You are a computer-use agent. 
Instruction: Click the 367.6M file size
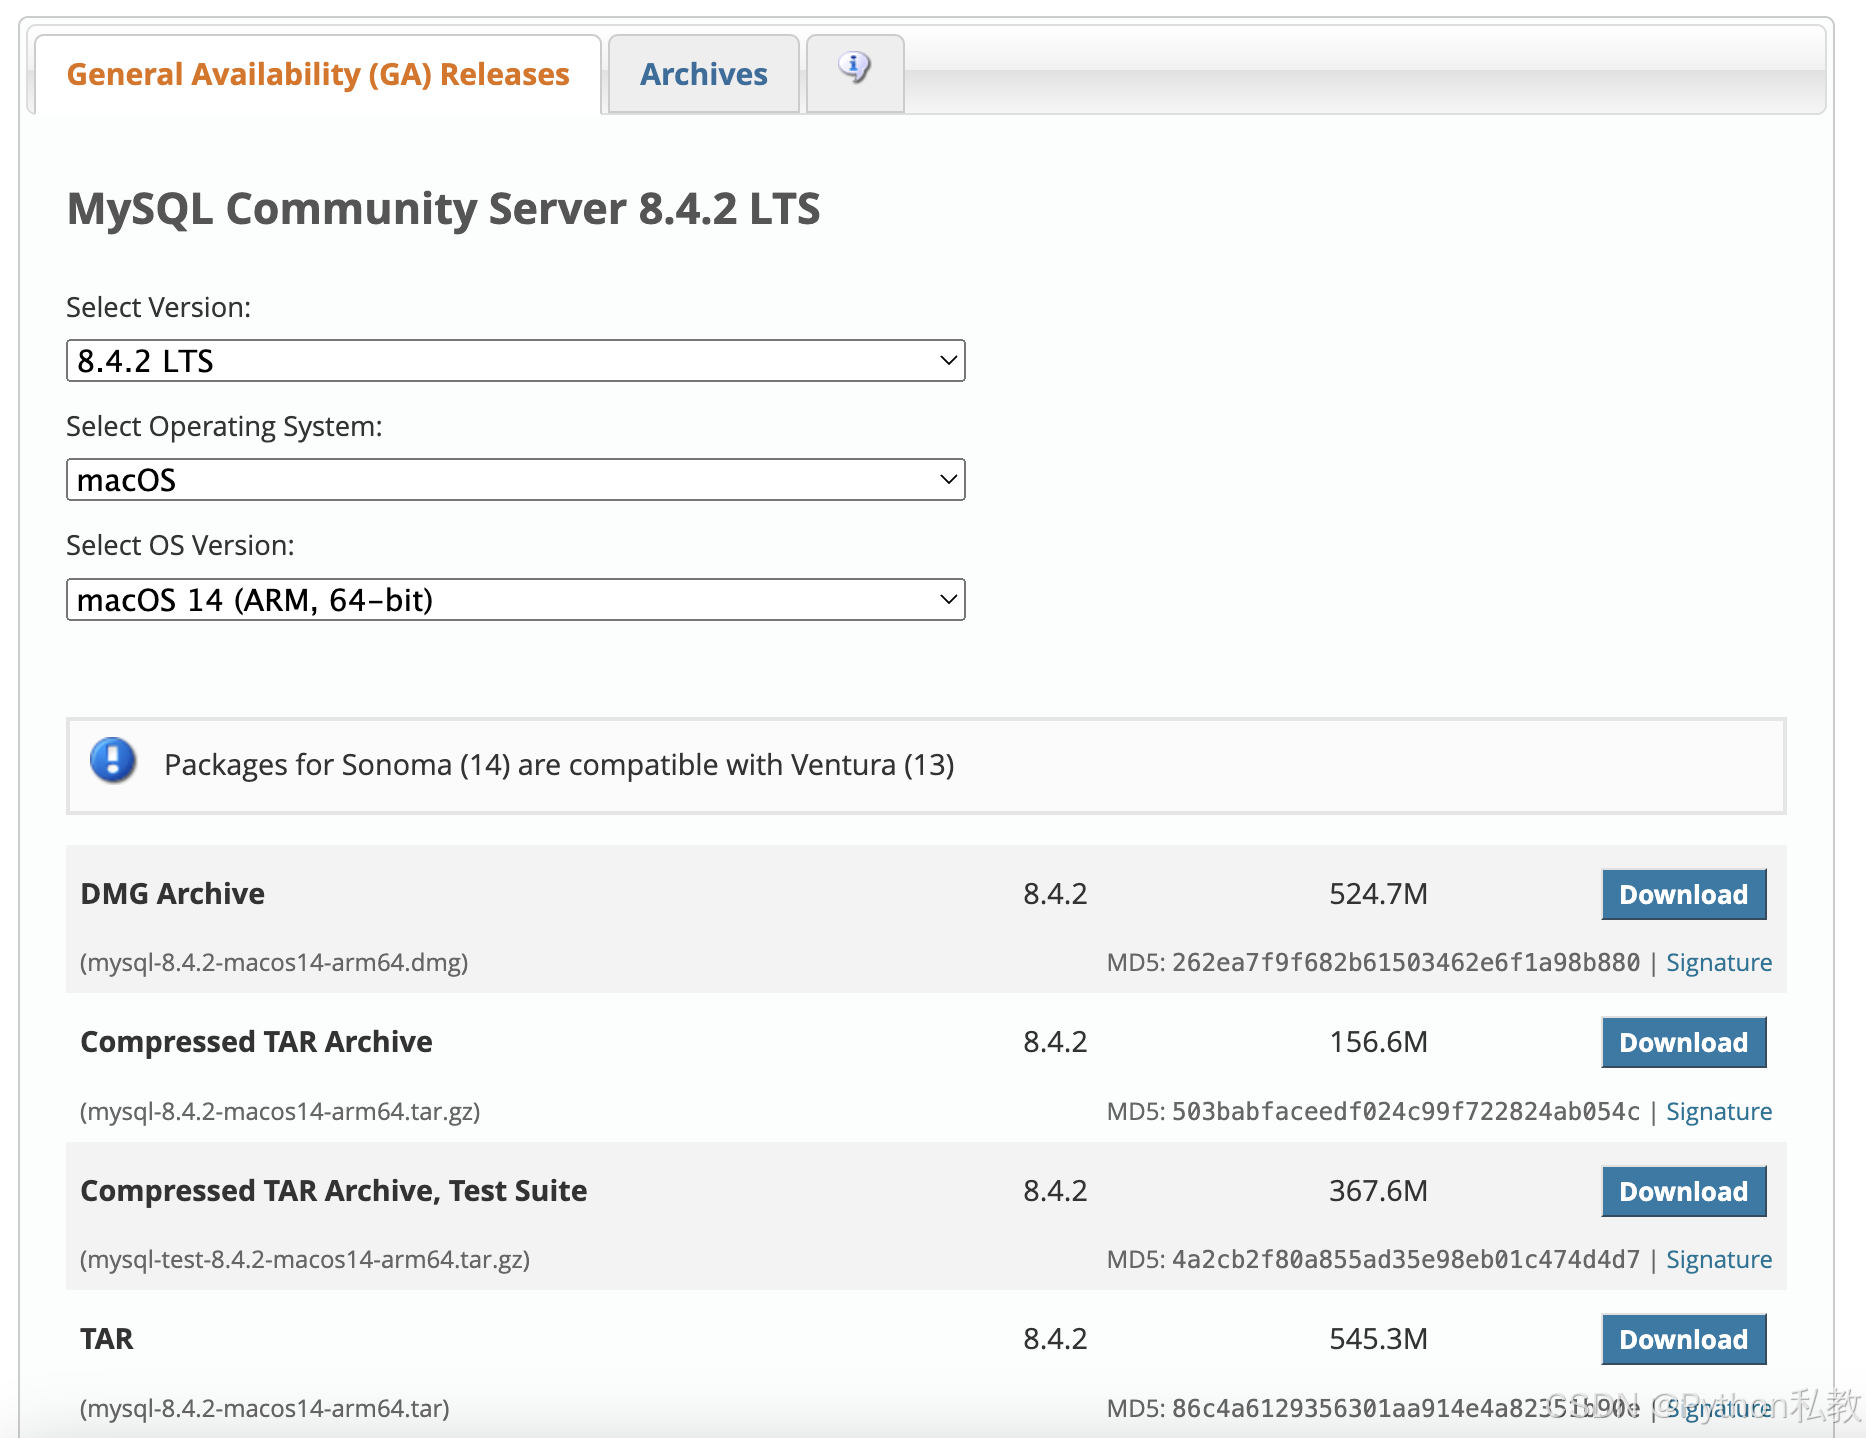coord(1378,1190)
